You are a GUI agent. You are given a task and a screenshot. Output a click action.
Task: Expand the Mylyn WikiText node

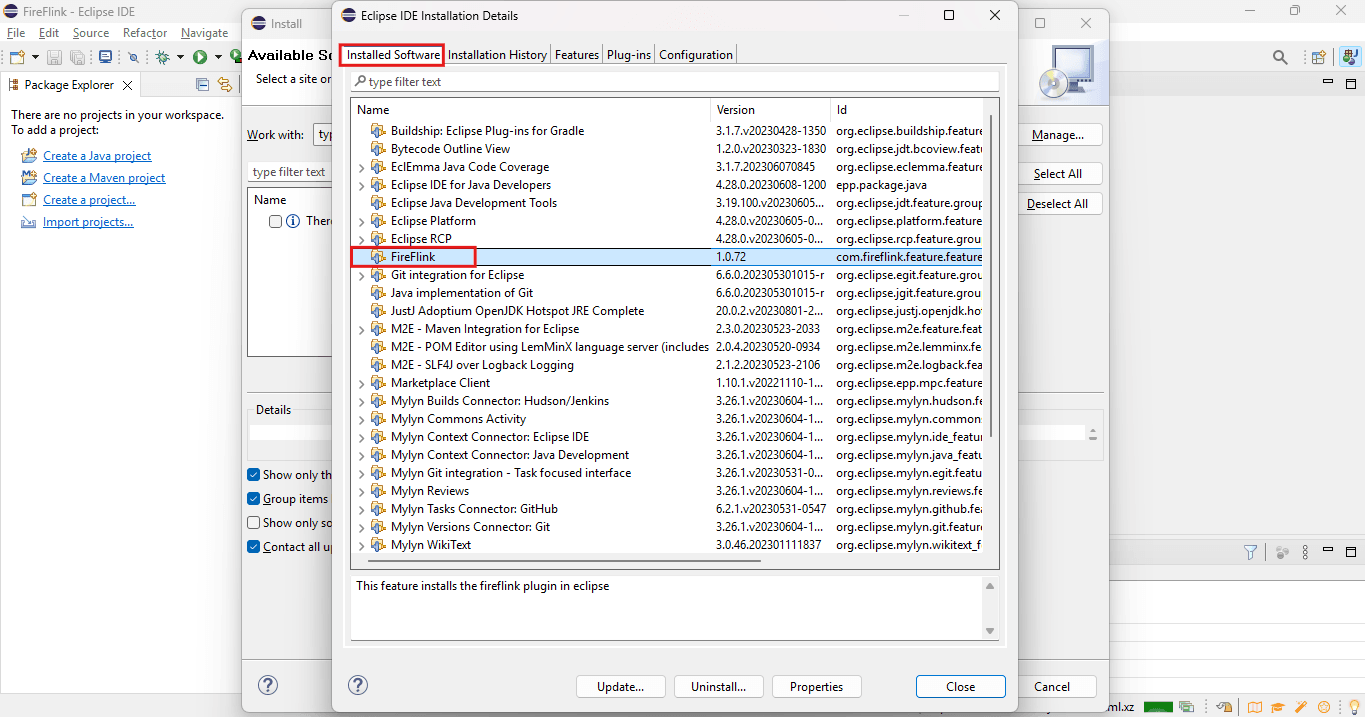click(x=362, y=545)
